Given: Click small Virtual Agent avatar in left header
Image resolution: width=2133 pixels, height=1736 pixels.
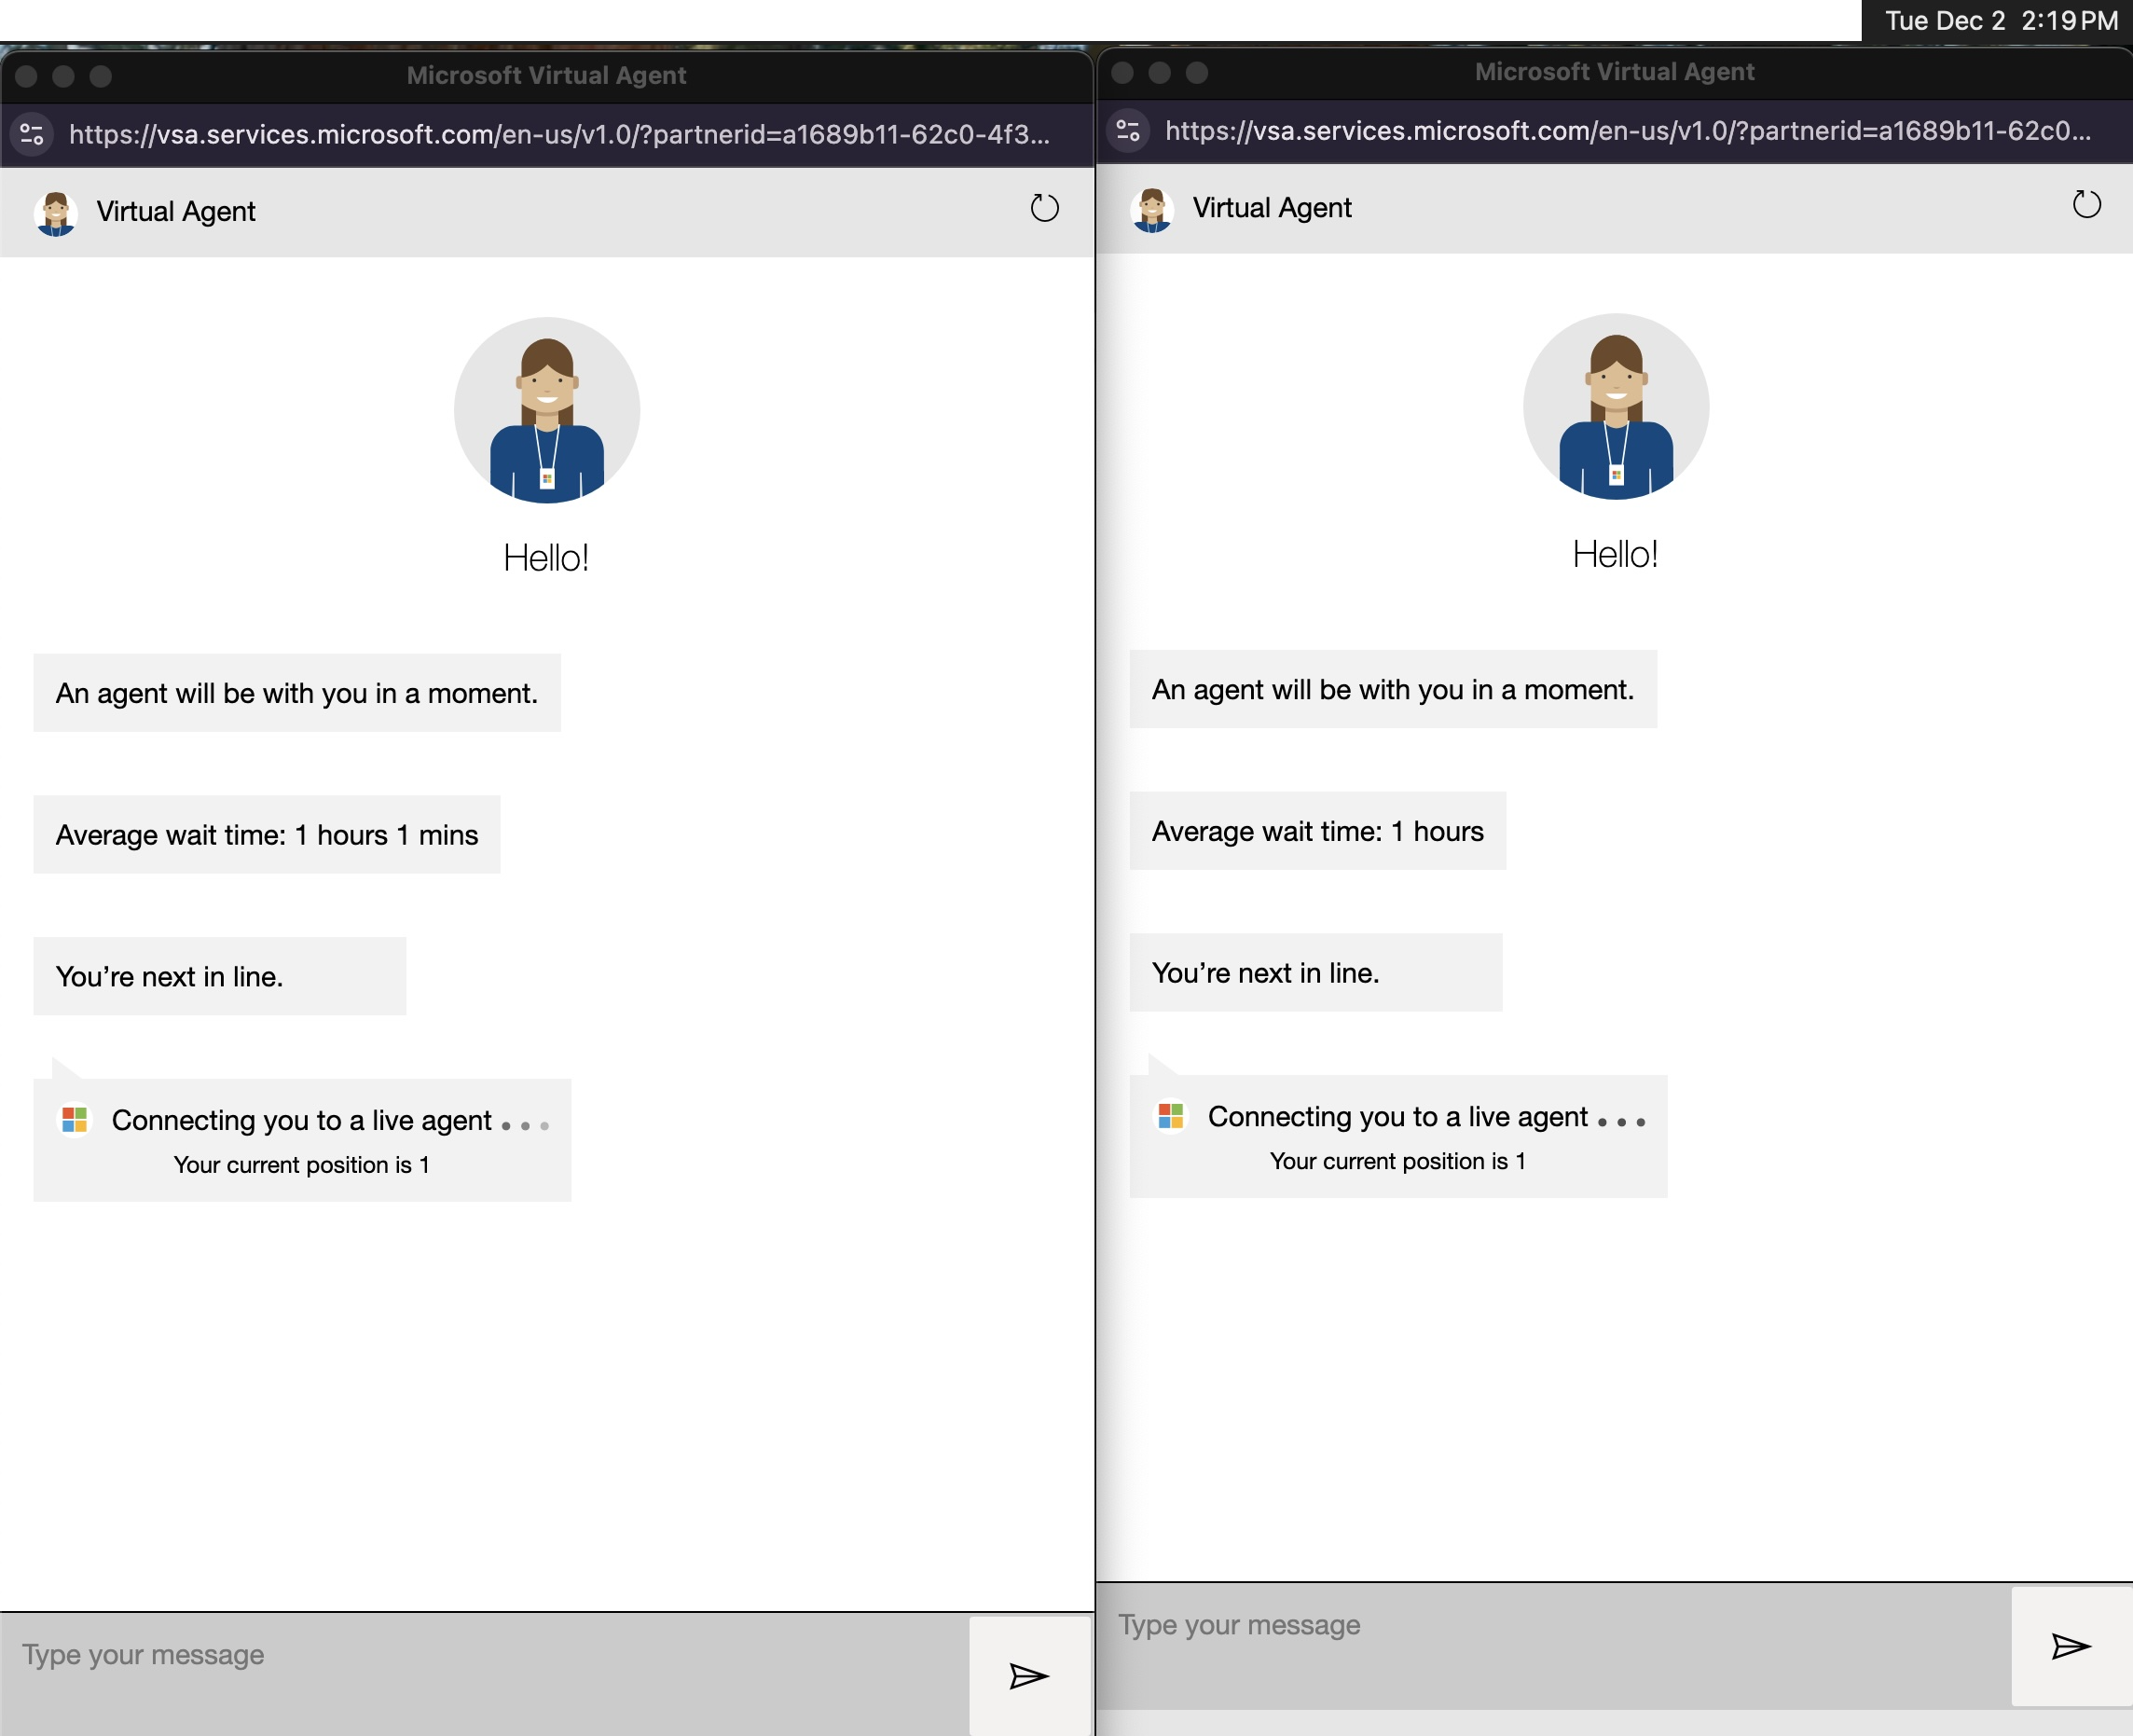Looking at the screenshot, I should pos(56,213).
